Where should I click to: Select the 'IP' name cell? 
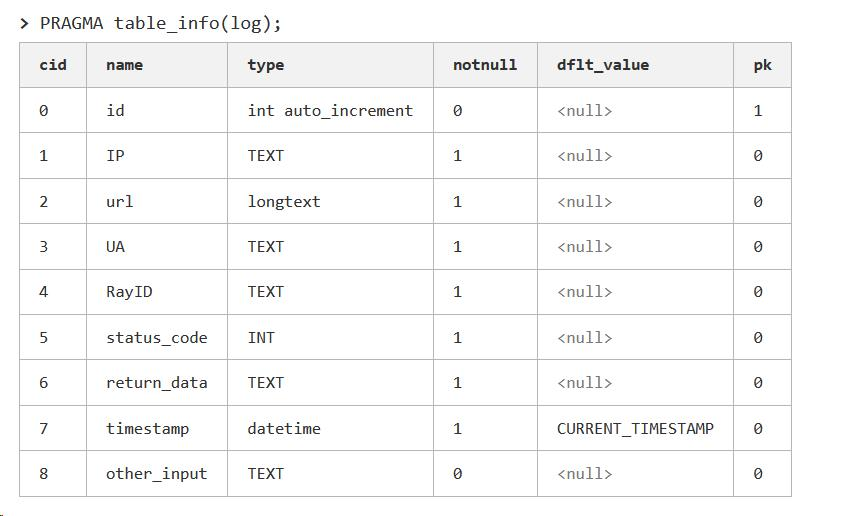(115, 156)
